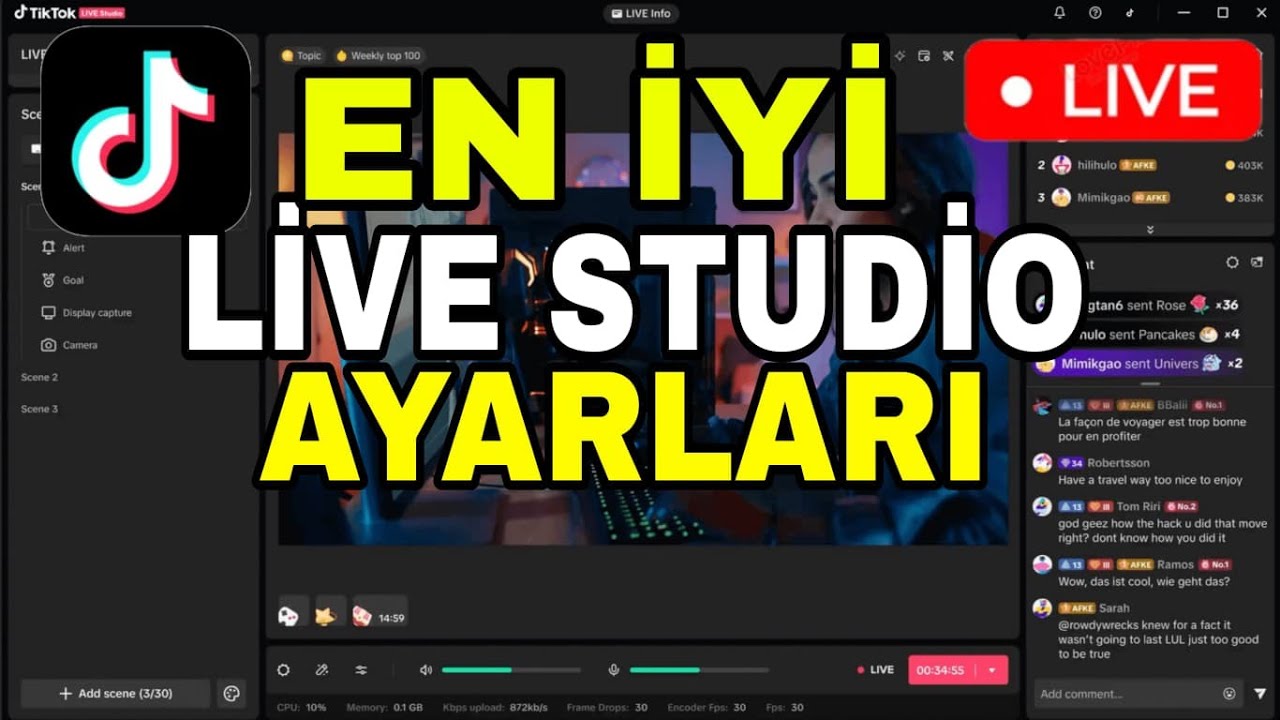Mute the speaker output
Screen dimensions: 1280x720
click(426, 670)
